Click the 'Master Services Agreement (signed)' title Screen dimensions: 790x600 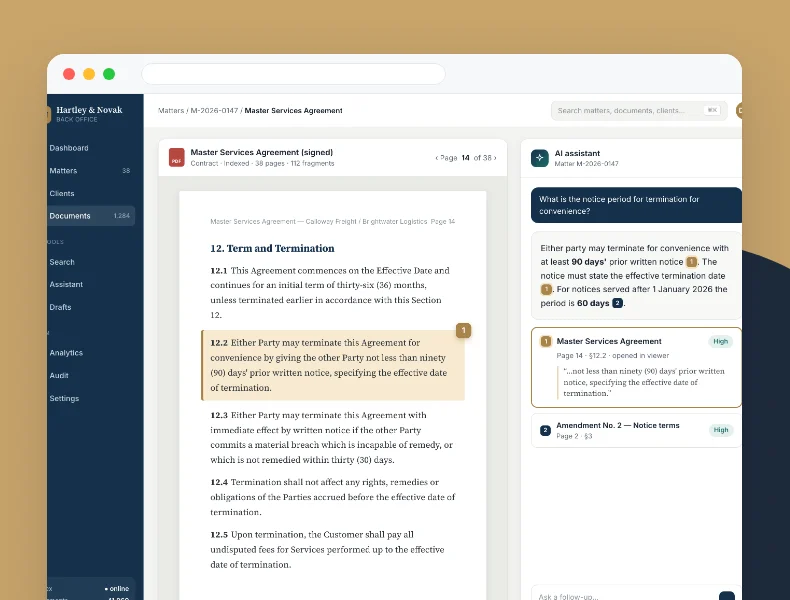coord(261,152)
